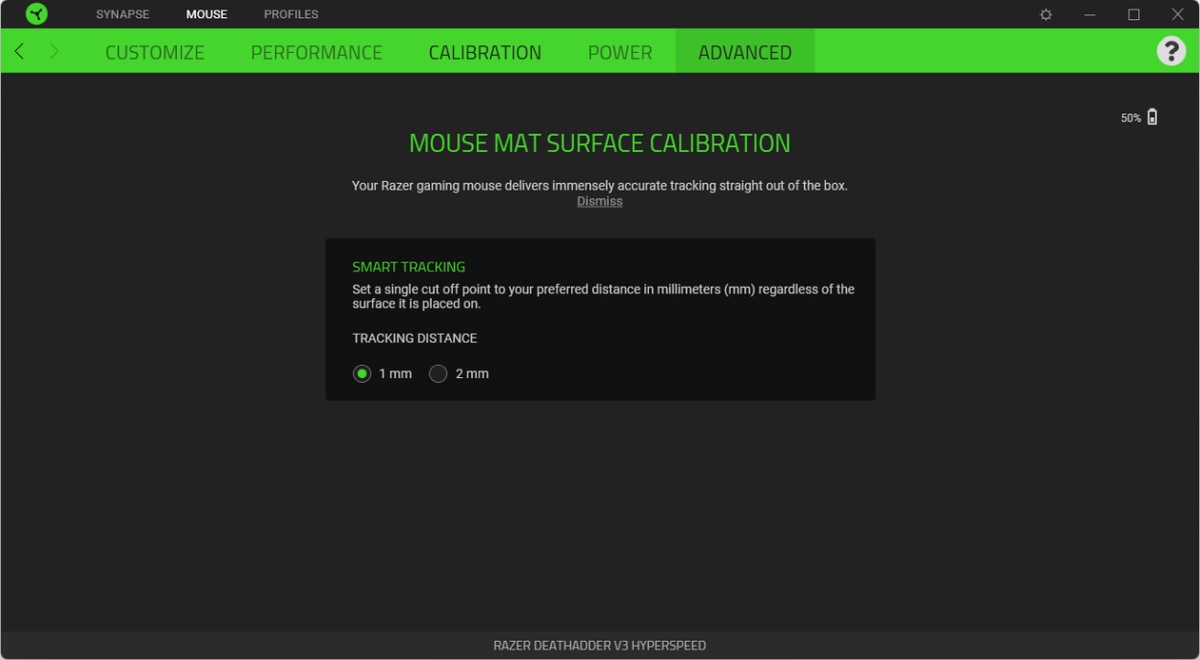Image resolution: width=1200 pixels, height=660 pixels.
Task: Go to the Performance tab
Action: pyautogui.click(x=317, y=52)
